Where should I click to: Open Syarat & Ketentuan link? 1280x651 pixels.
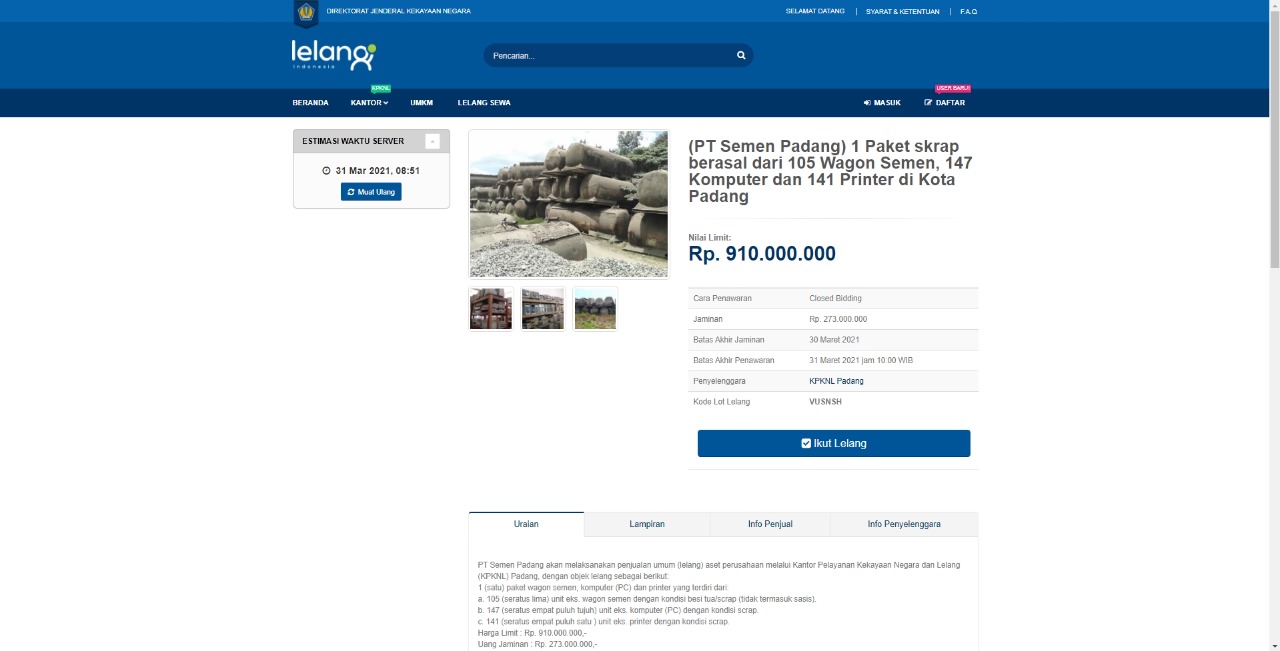[x=903, y=11]
